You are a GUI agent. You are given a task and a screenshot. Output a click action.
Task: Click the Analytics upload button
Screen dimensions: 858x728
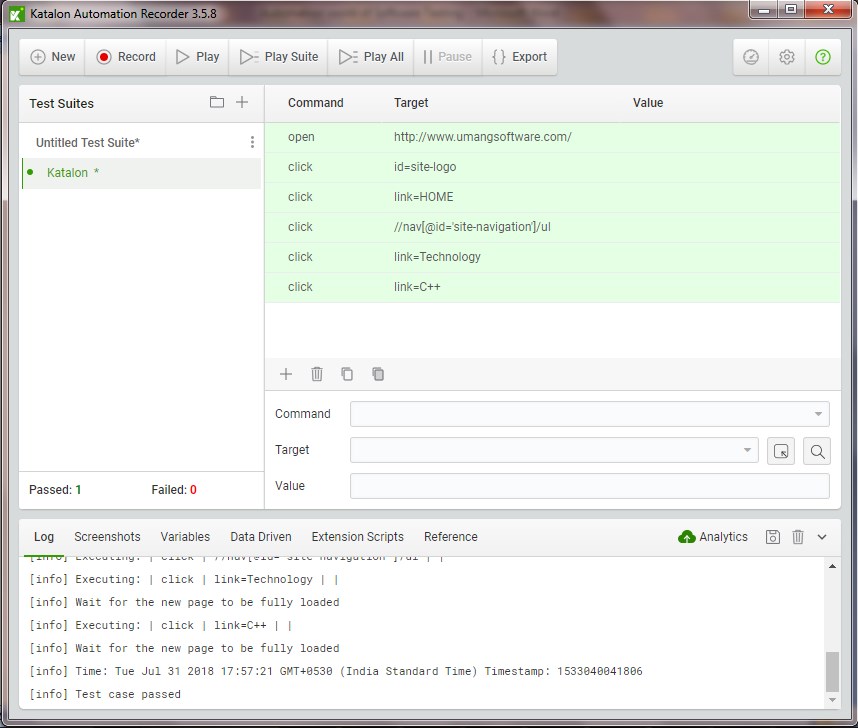[712, 537]
